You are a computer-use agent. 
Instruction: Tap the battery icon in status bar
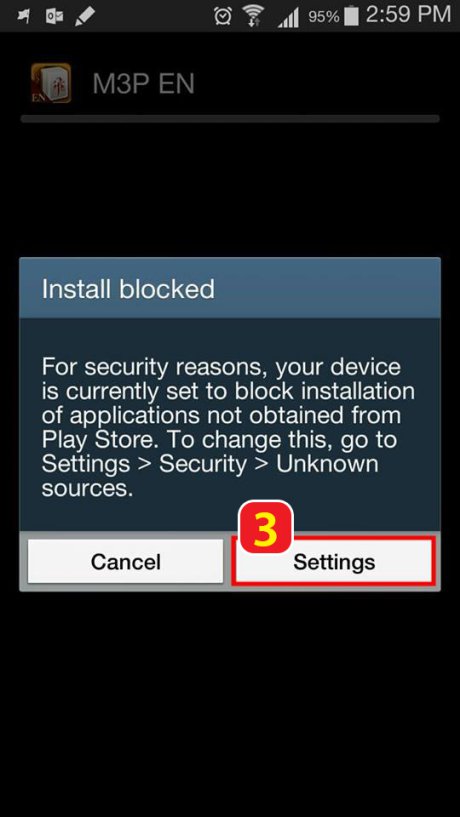coord(352,16)
